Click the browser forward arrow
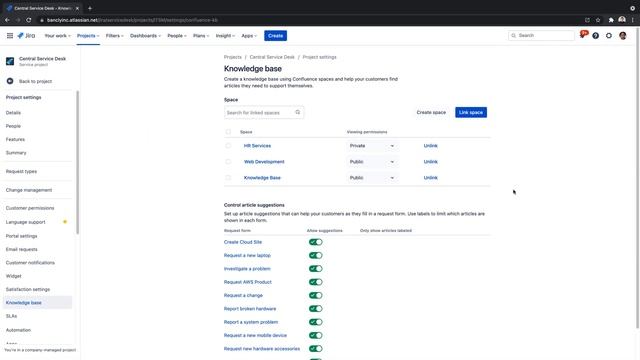The image size is (640, 360). (x=18, y=20)
